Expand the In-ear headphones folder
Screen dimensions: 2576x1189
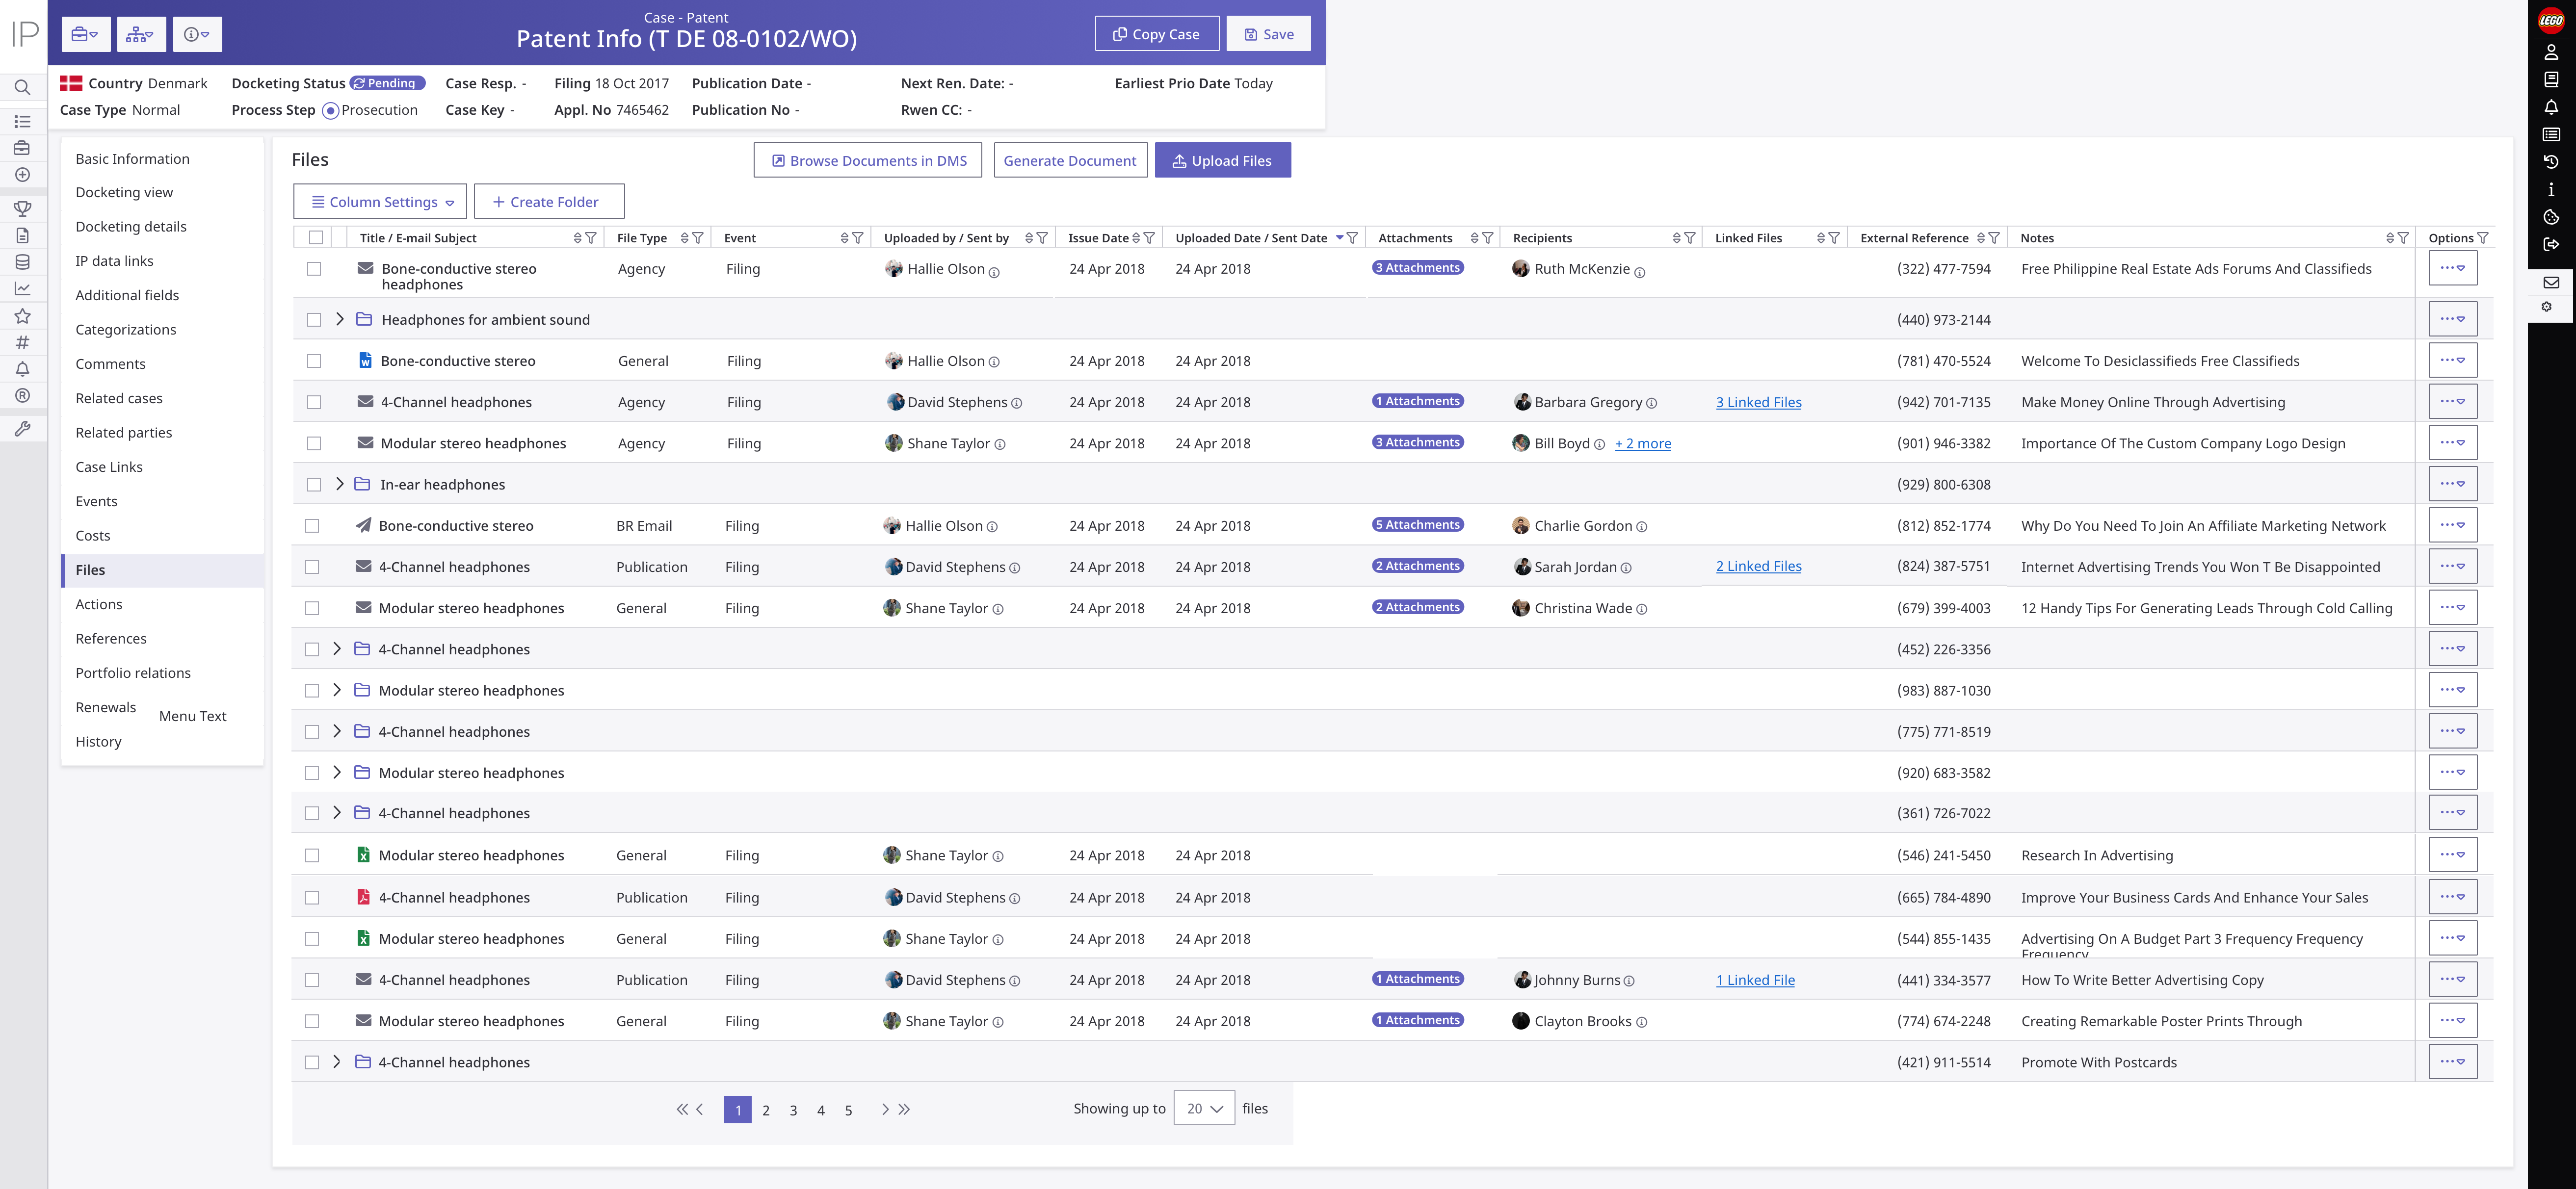(x=339, y=484)
